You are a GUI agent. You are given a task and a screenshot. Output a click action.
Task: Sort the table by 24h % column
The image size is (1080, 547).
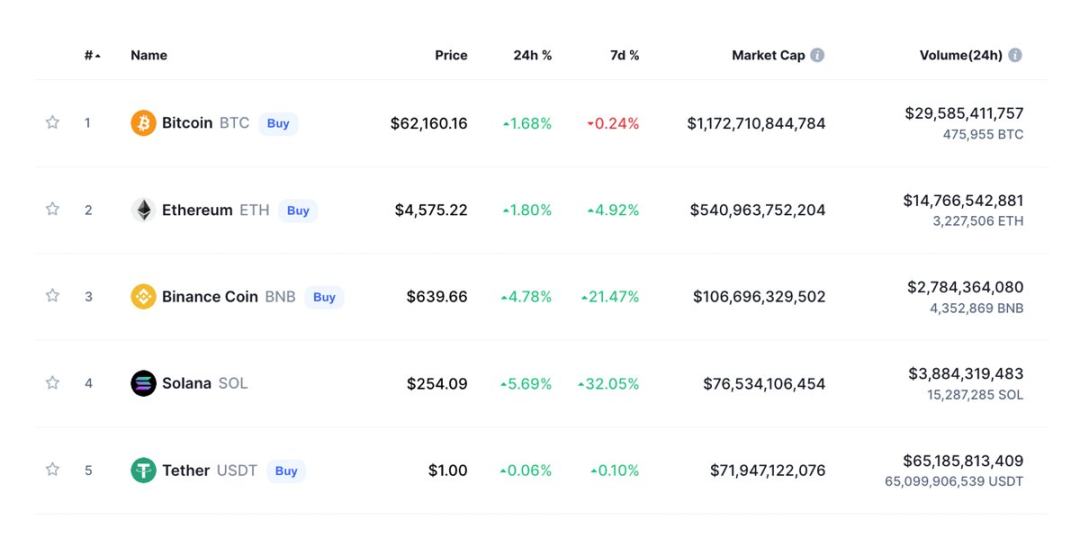click(532, 55)
